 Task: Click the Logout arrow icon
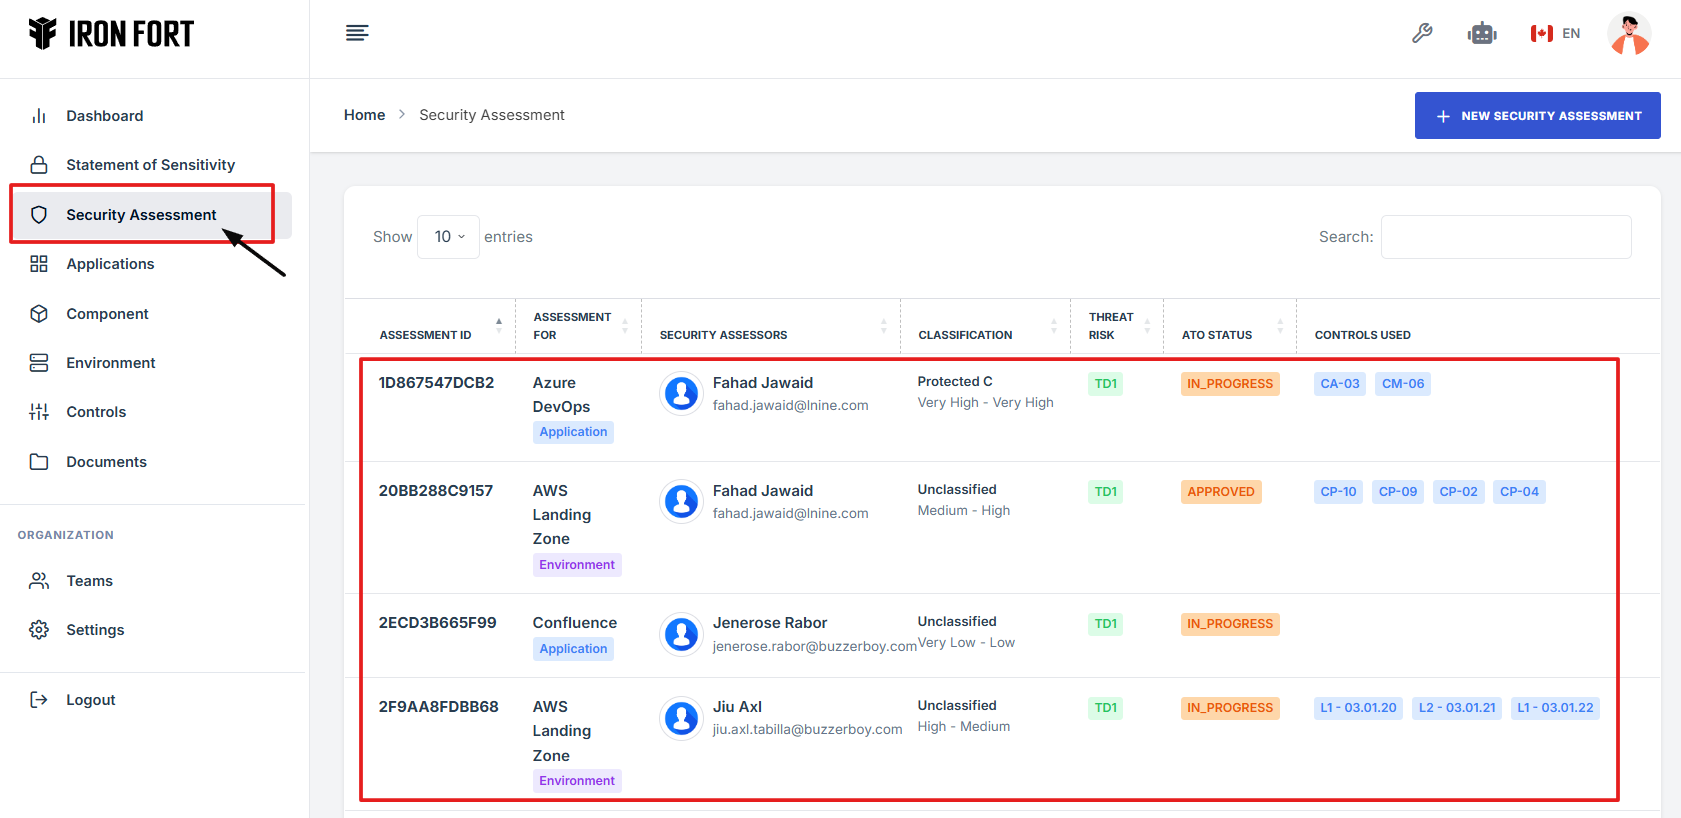39,700
